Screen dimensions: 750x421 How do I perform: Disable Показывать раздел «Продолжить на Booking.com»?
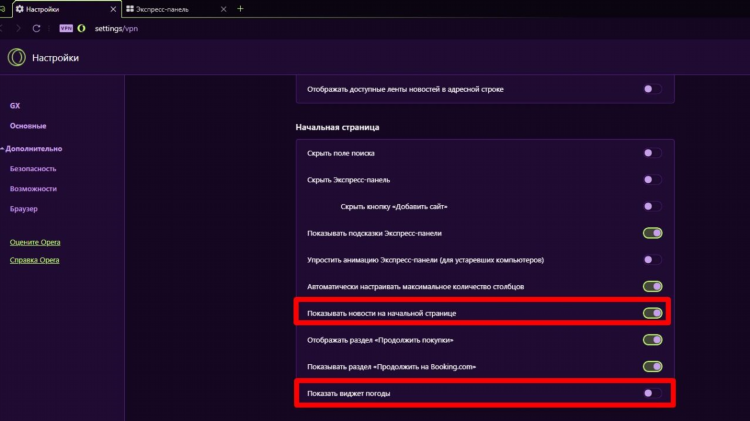click(x=652, y=367)
